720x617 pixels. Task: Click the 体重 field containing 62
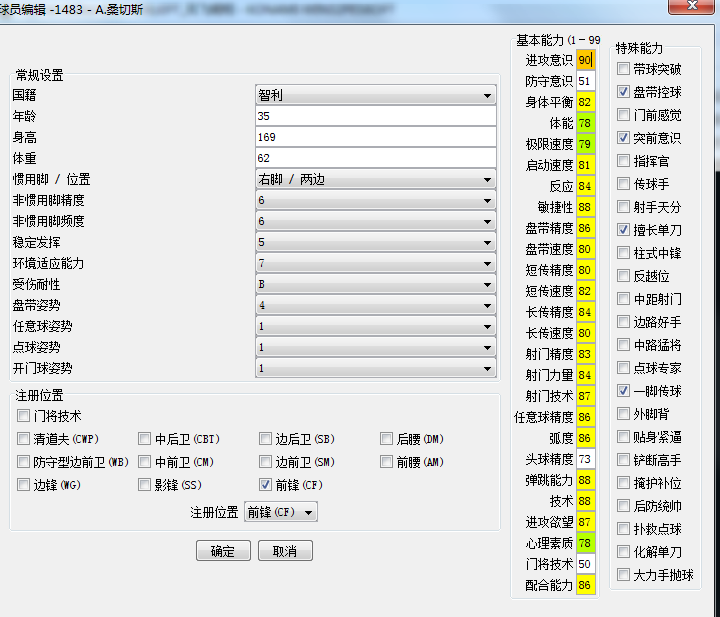pos(376,158)
